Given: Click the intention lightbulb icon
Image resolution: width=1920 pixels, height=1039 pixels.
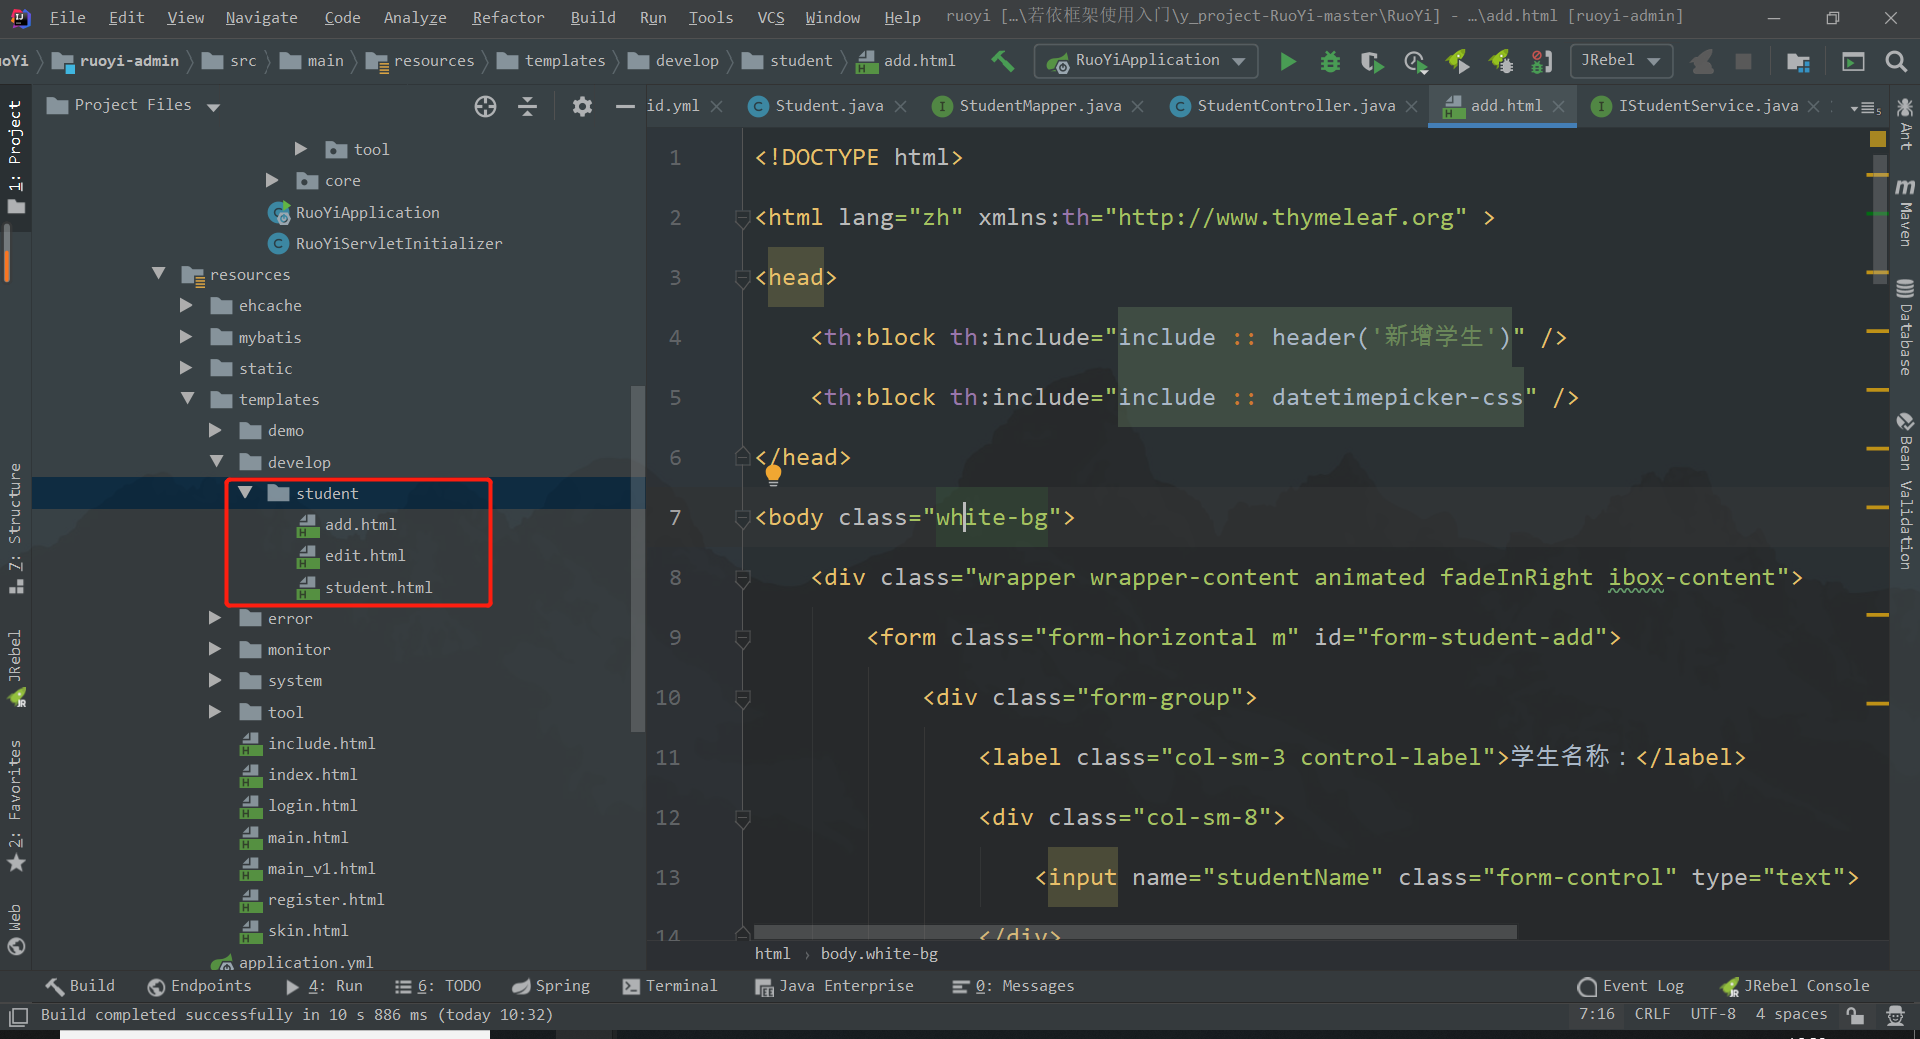Looking at the screenshot, I should click(773, 475).
